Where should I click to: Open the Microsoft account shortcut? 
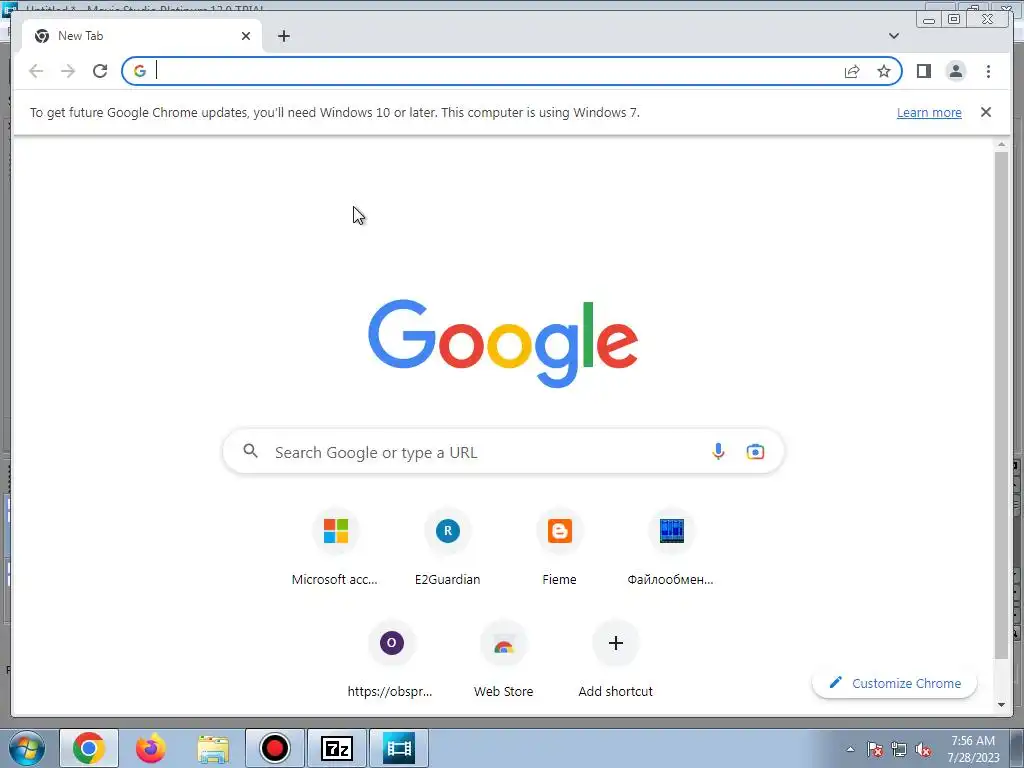point(335,547)
